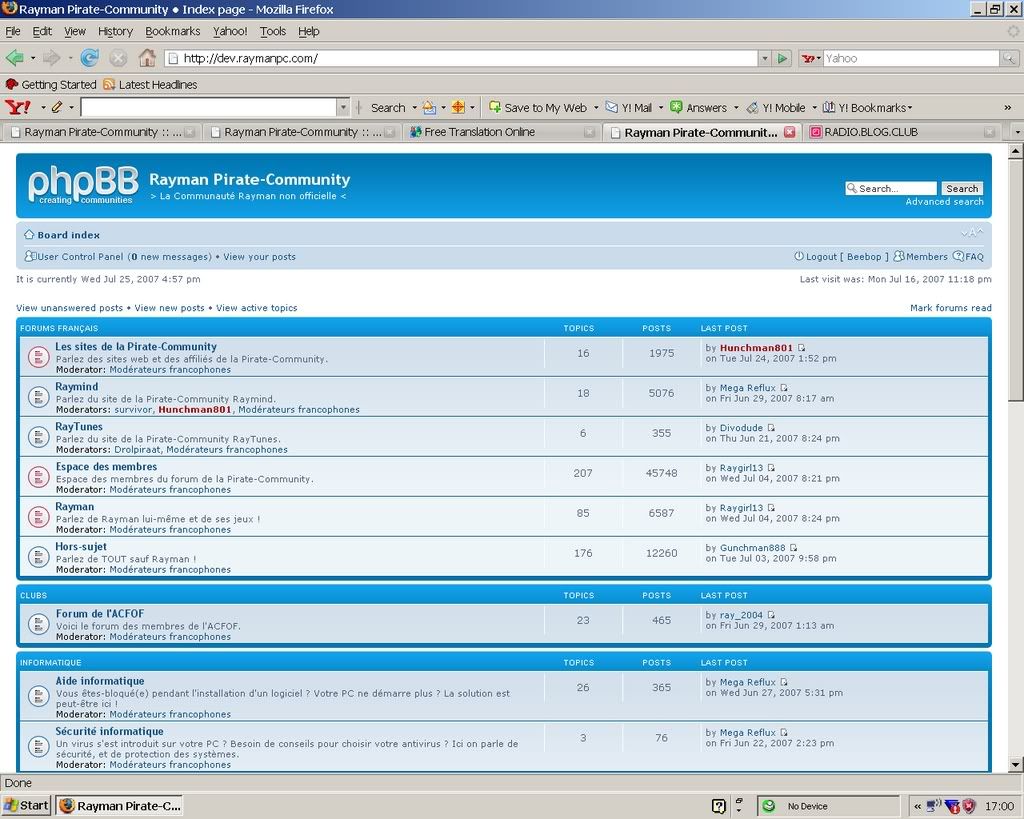Click the phpBB logo
Screen dimensions: 1024x819
click(83, 185)
